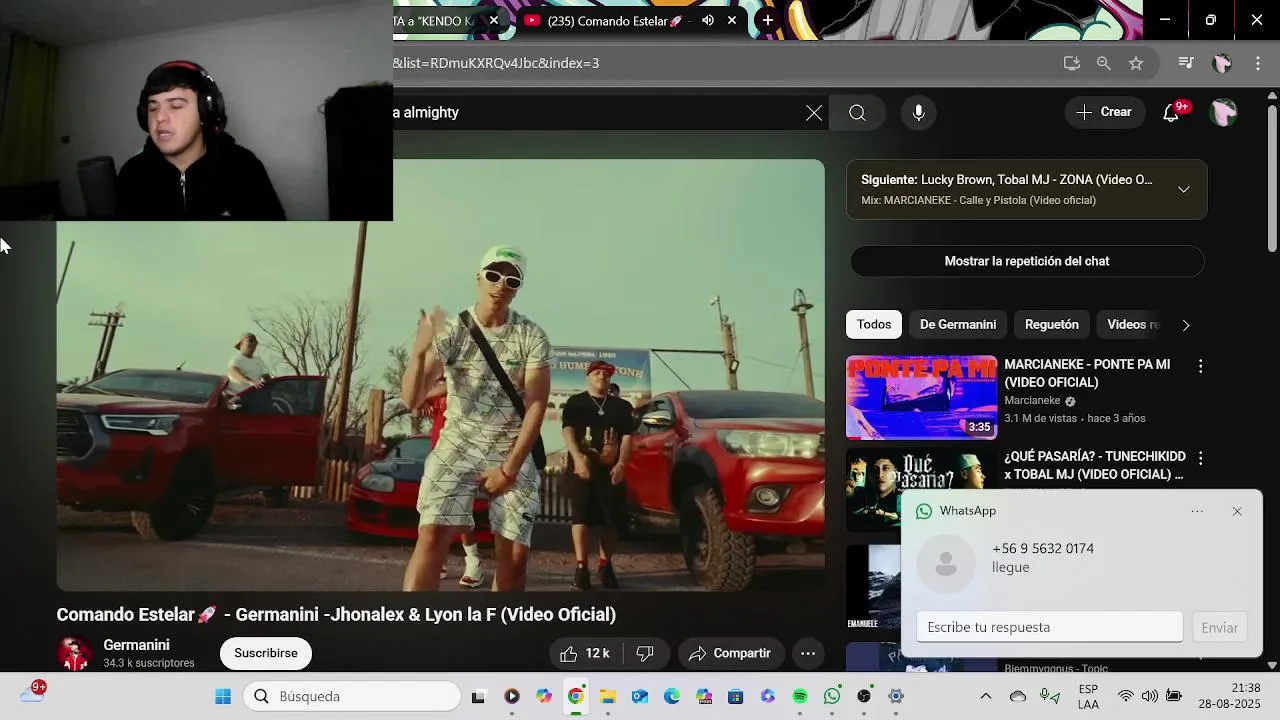
Task: Mute the Comando Estelar tab via speaker icon
Action: [x=708, y=20]
